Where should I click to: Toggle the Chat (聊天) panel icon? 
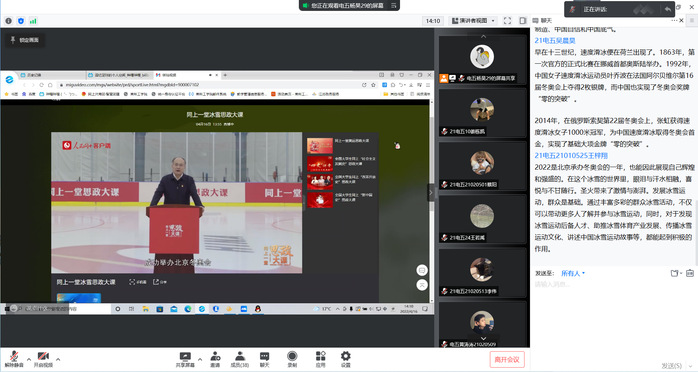pyautogui.click(x=264, y=359)
